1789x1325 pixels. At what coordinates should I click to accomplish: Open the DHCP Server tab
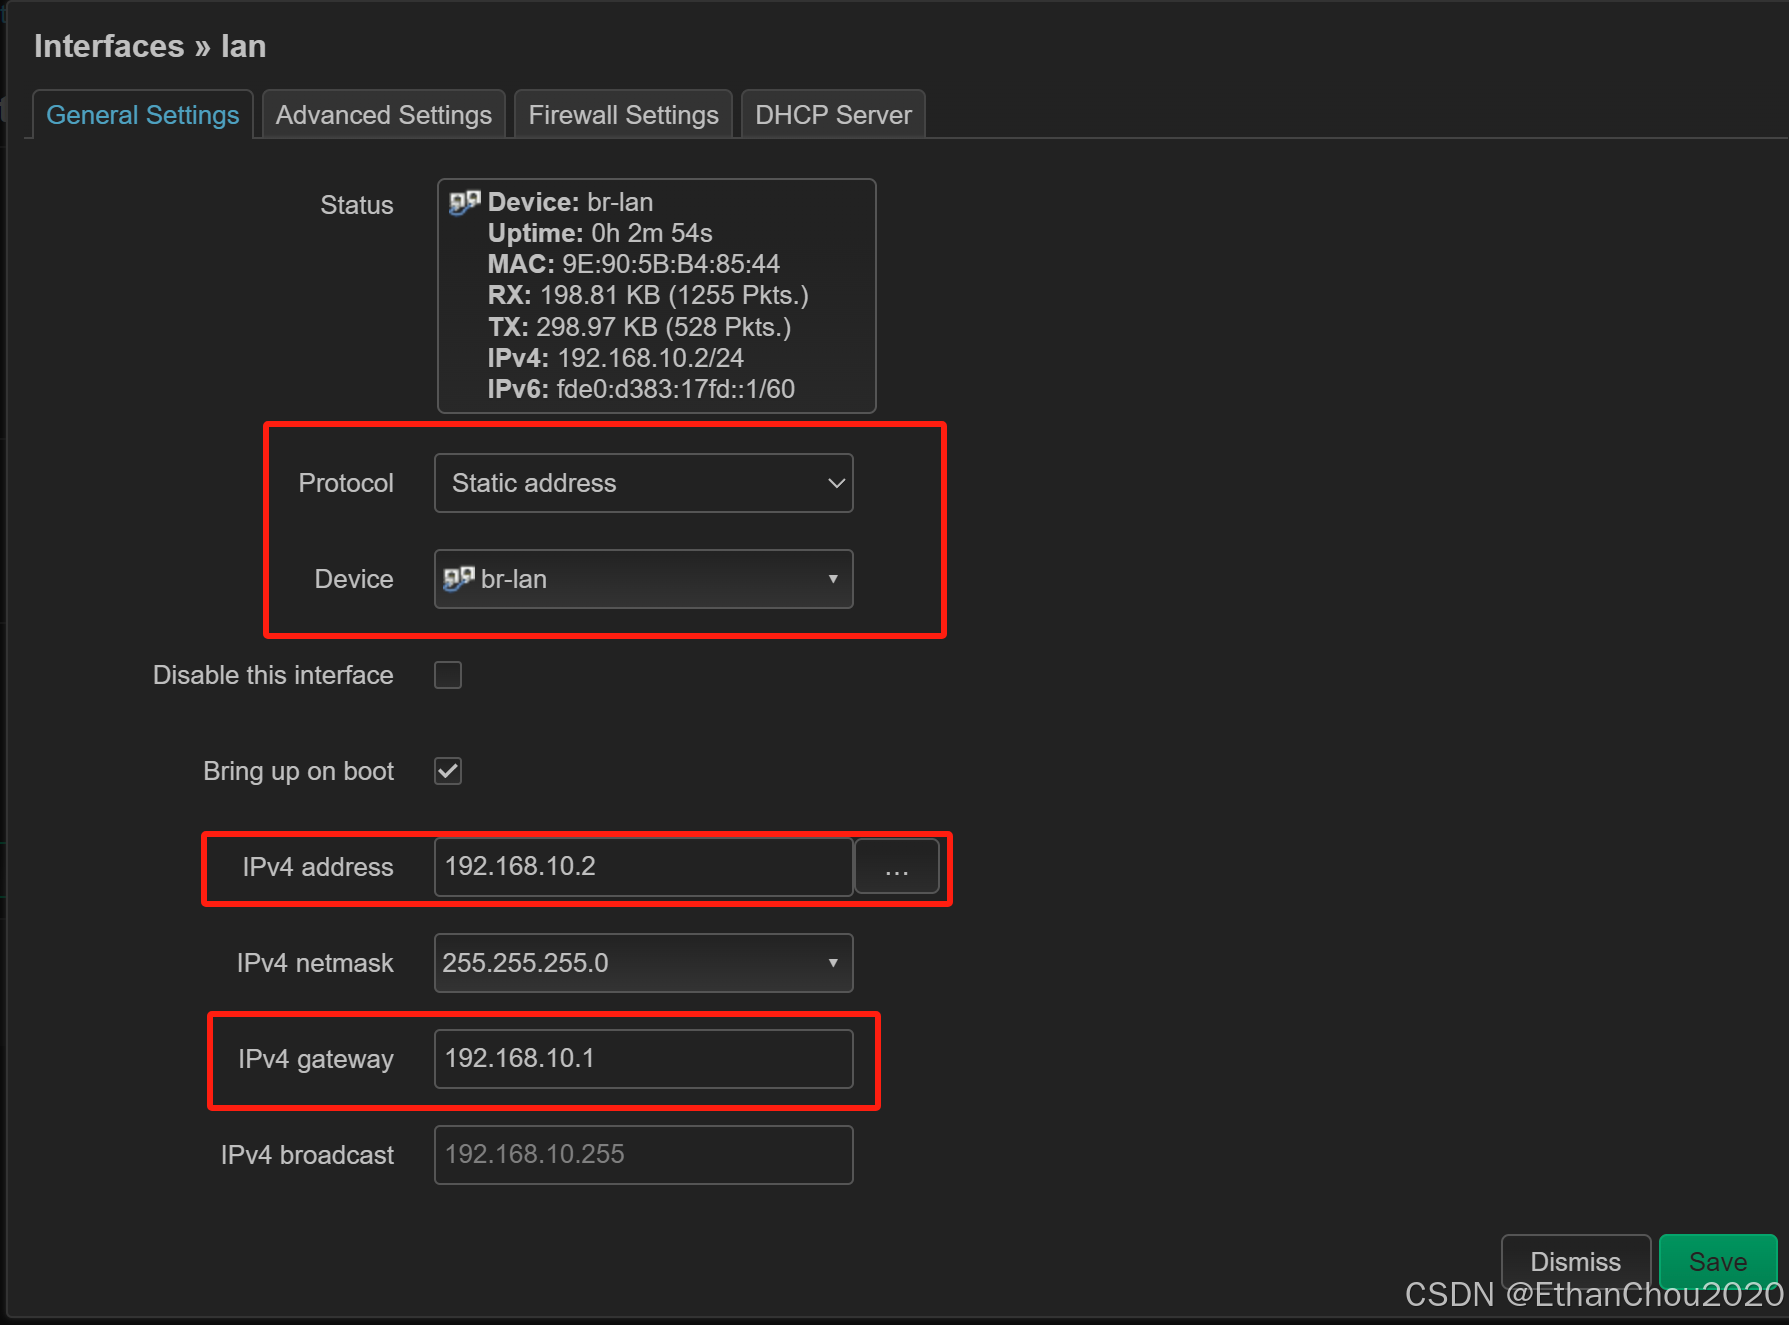click(833, 115)
